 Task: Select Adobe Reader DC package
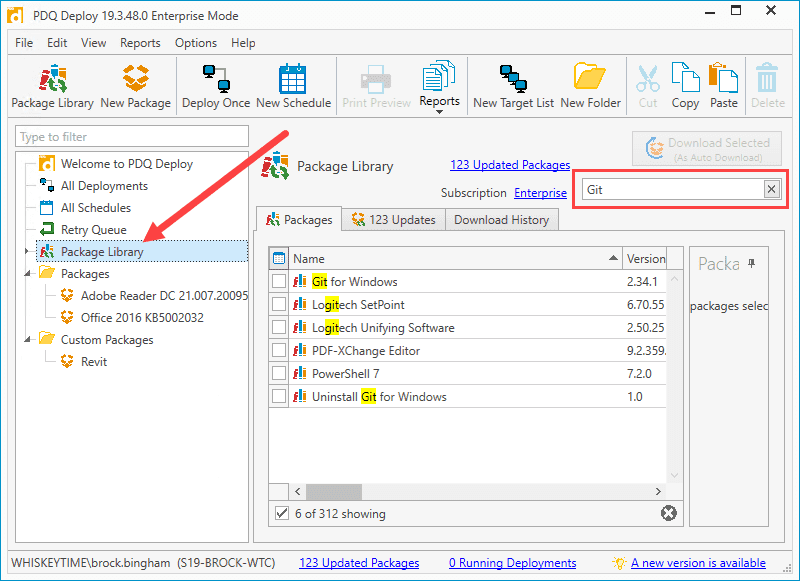coord(164,295)
